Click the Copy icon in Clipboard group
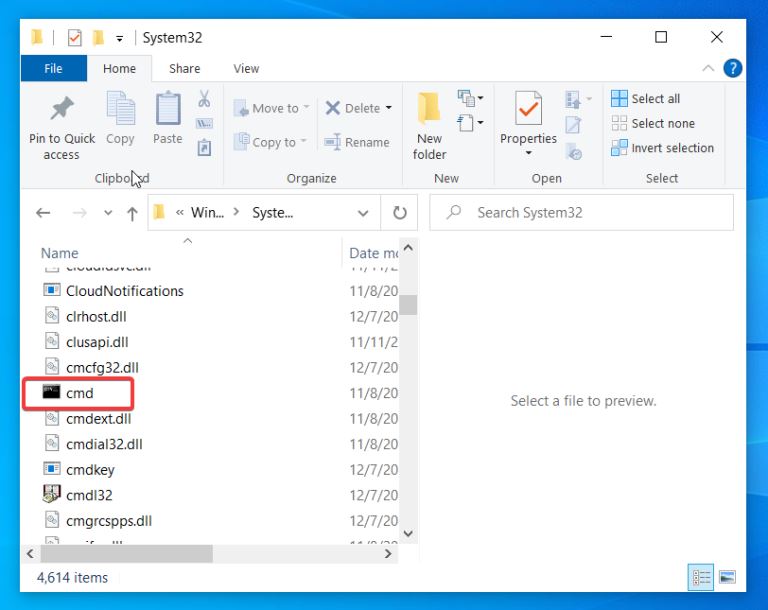The height and width of the screenshot is (610, 768). click(120, 108)
